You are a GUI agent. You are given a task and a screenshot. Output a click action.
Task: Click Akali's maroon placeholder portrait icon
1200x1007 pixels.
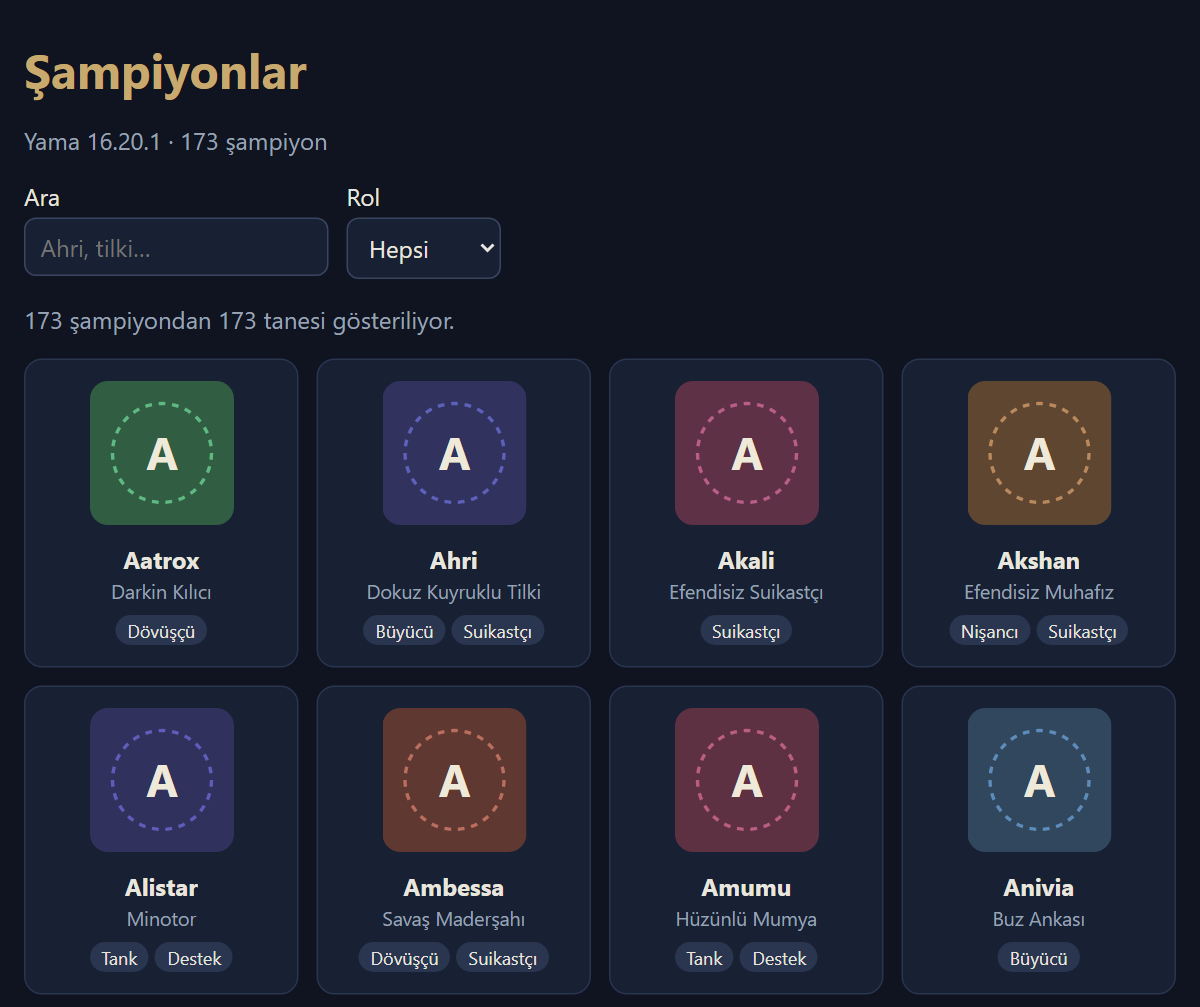click(x=747, y=453)
